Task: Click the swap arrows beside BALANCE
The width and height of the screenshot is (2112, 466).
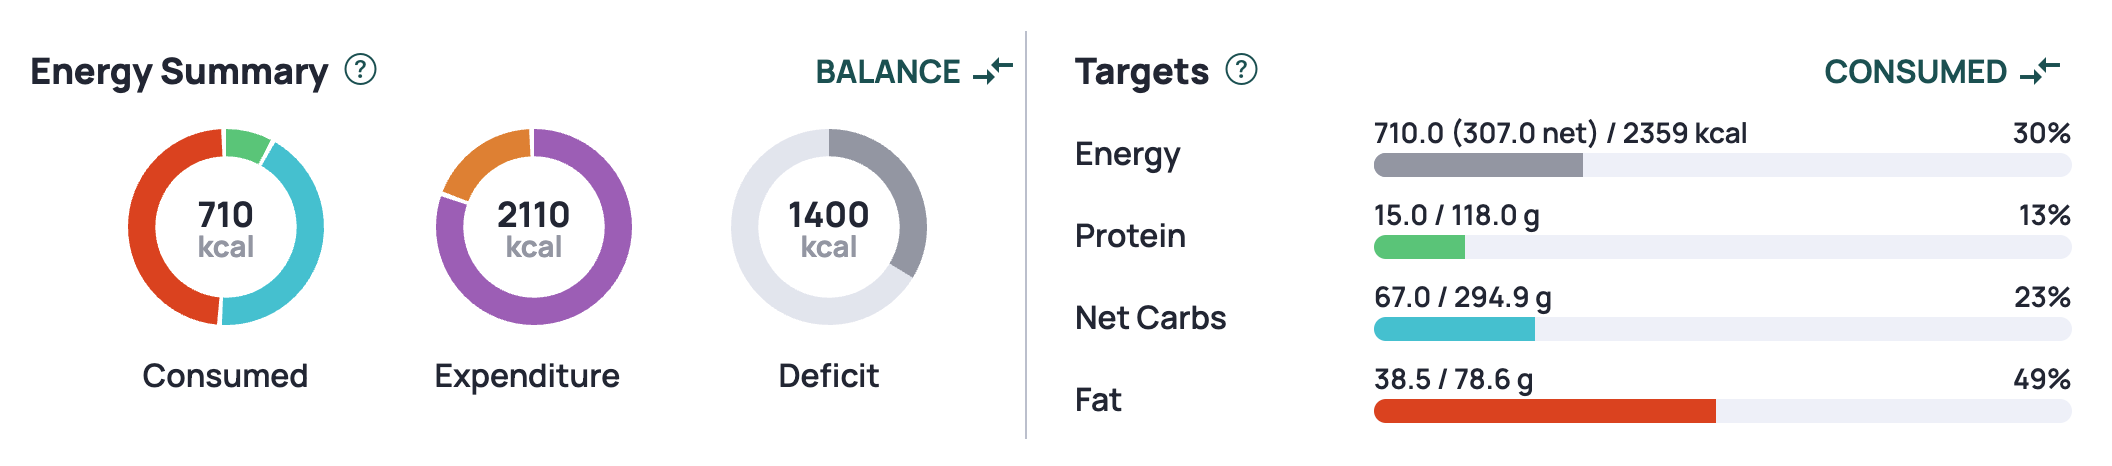Action: click(993, 71)
